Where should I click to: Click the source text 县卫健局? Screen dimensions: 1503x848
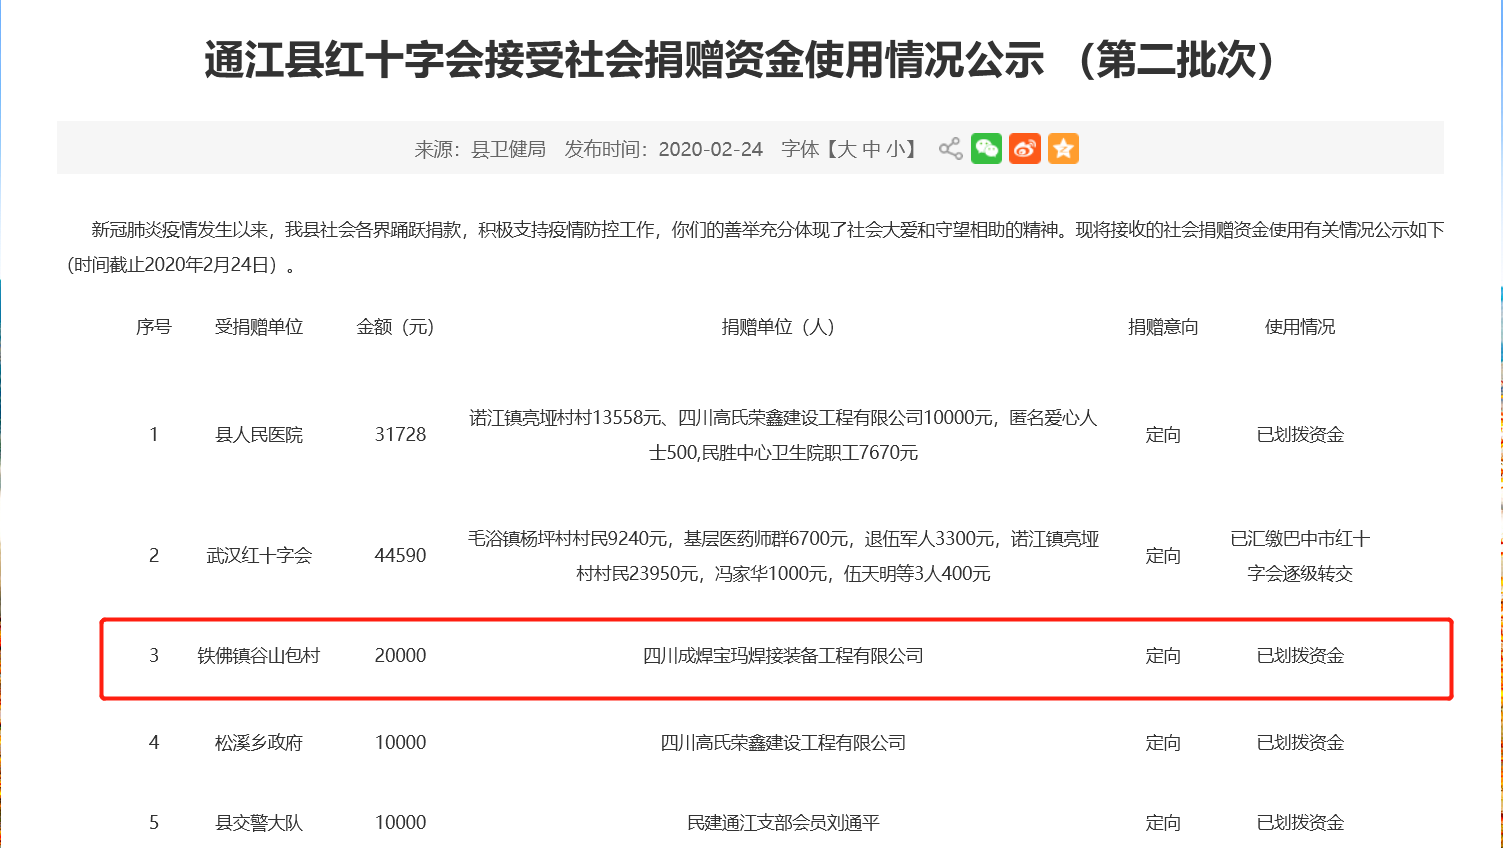509,149
